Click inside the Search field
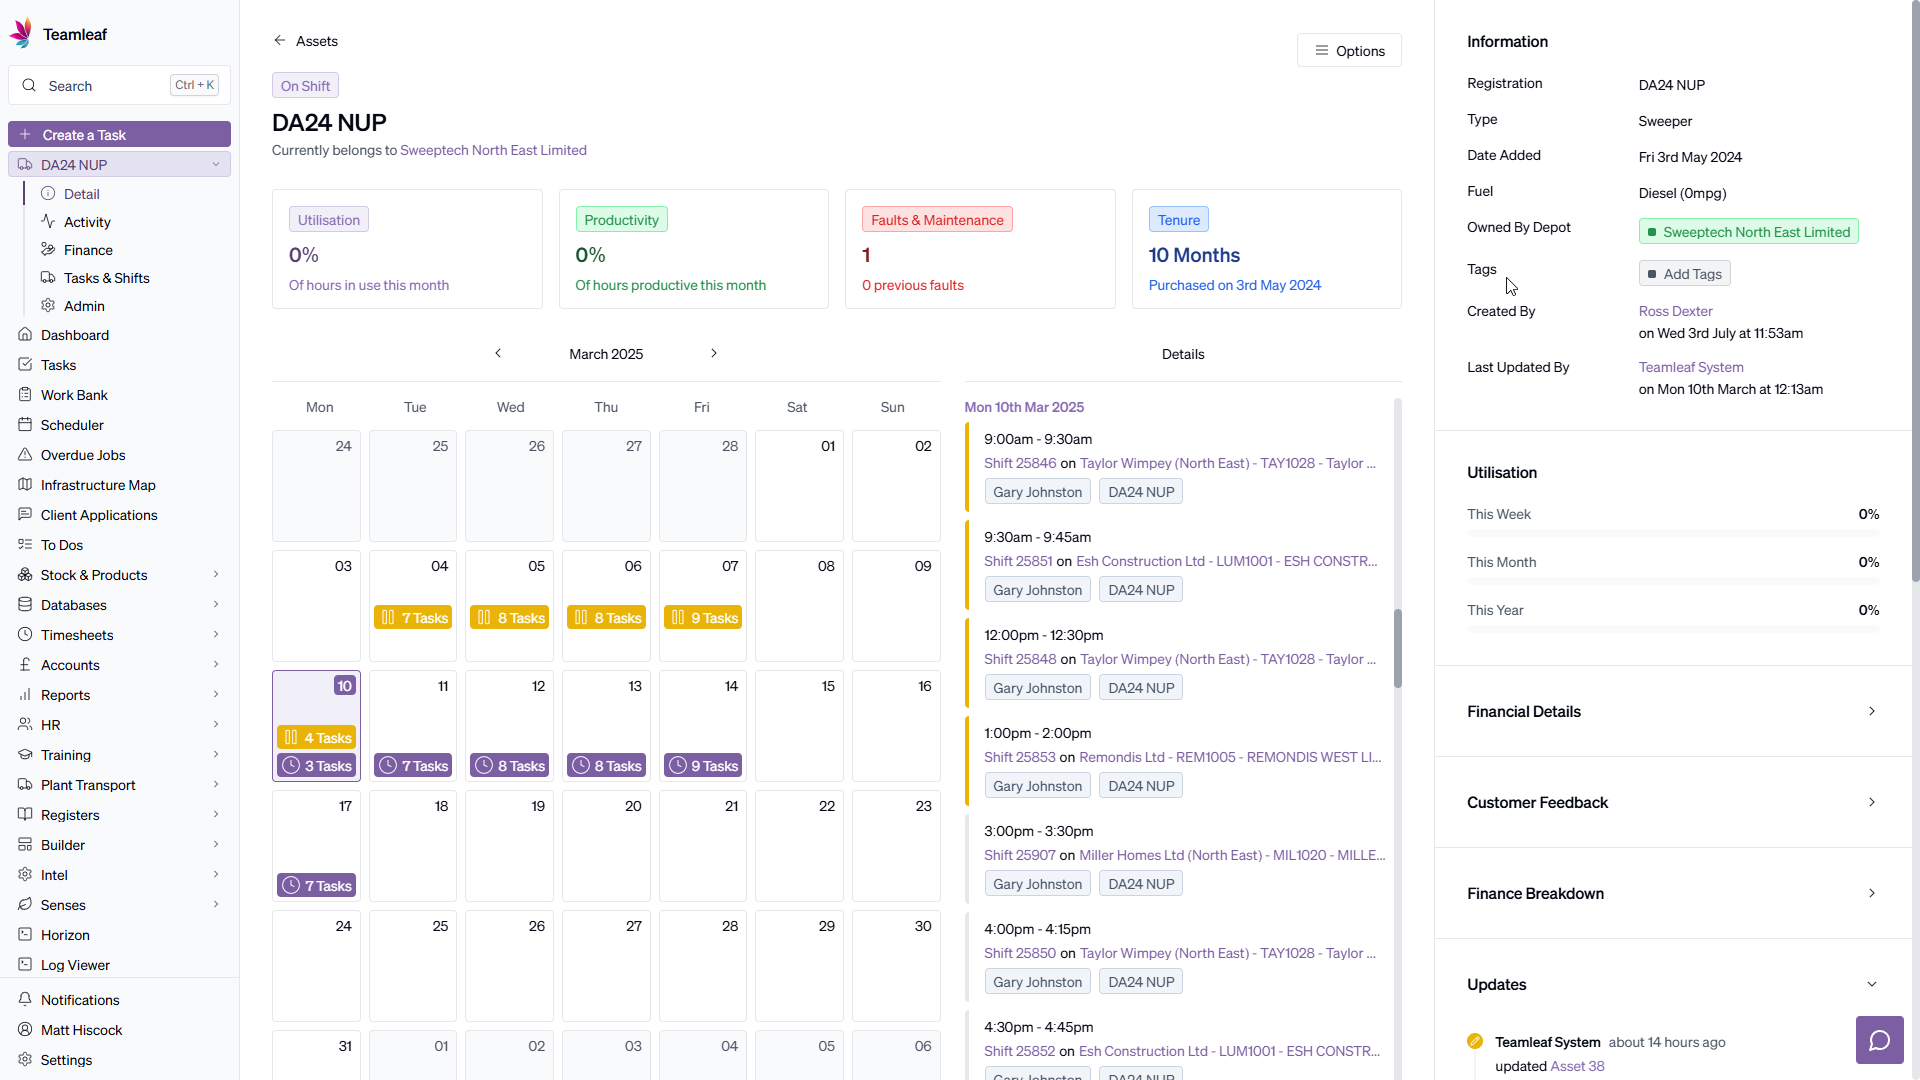Viewport: 1920px width, 1080px height. click(x=100, y=85)
